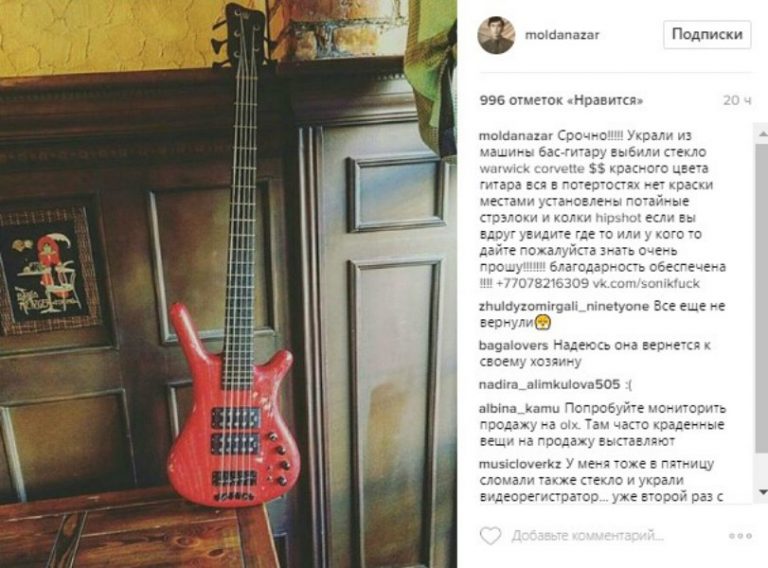Open vk.com/sonikfuck link in caption
The image size is (768, 568).
[646, 283]
